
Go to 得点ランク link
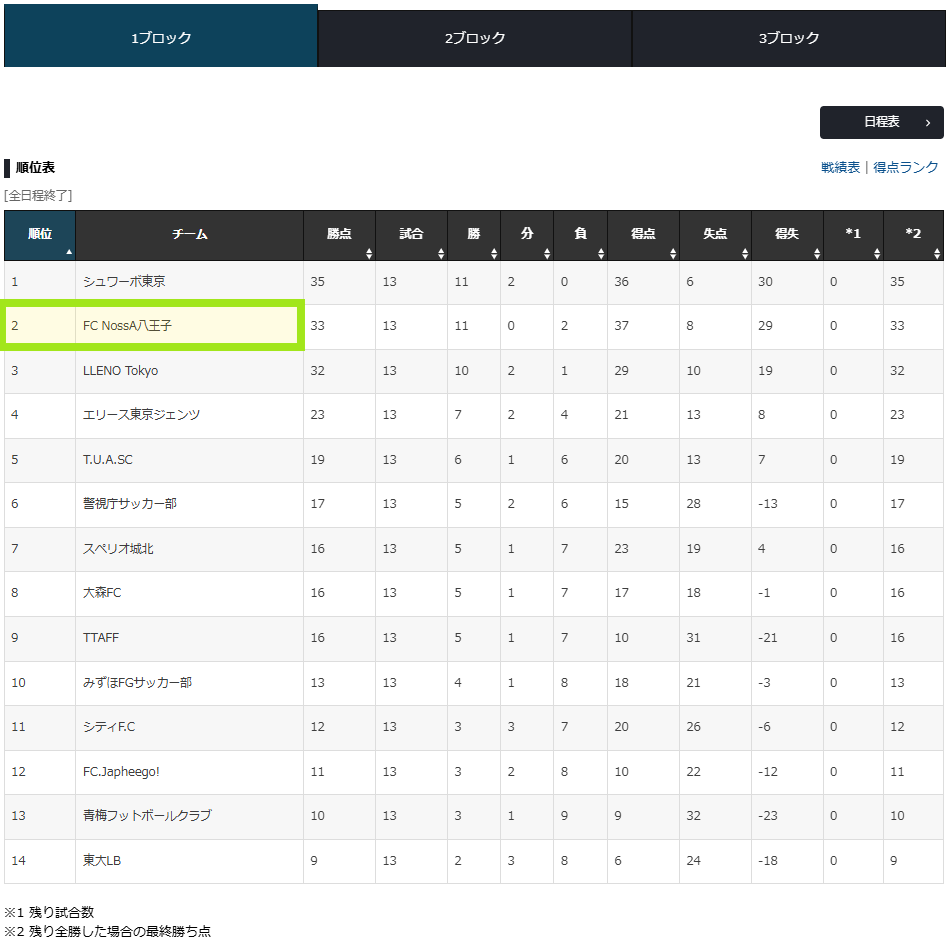click(x=906, y=167)
